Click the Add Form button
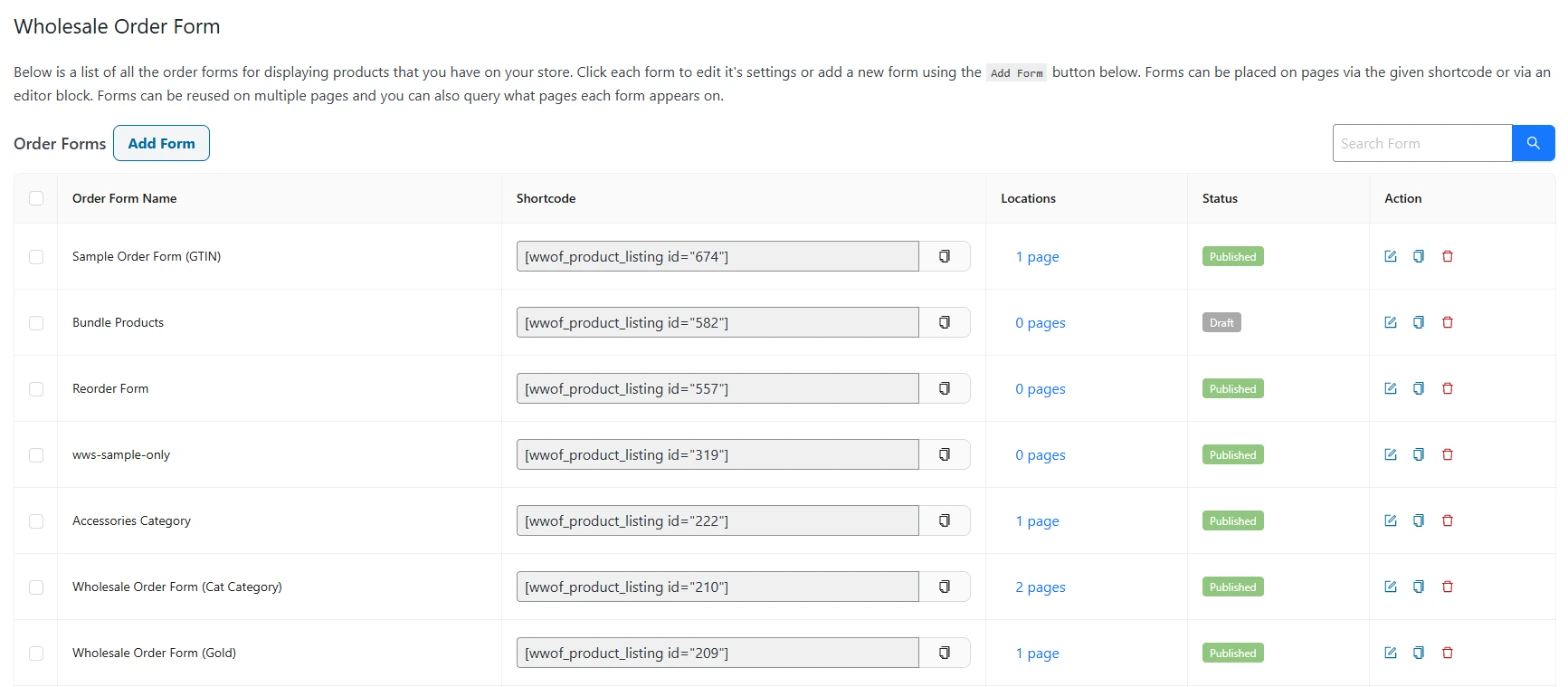This screenshot has height=687, width=1568. tap(161, 143)
